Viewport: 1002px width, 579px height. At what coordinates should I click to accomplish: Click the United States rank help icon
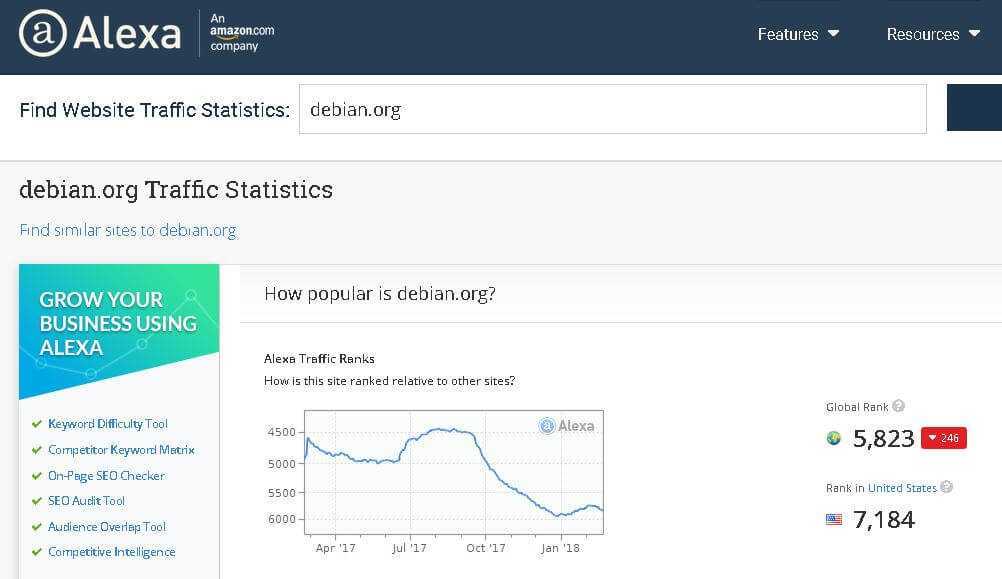click(x=946, y=487)
